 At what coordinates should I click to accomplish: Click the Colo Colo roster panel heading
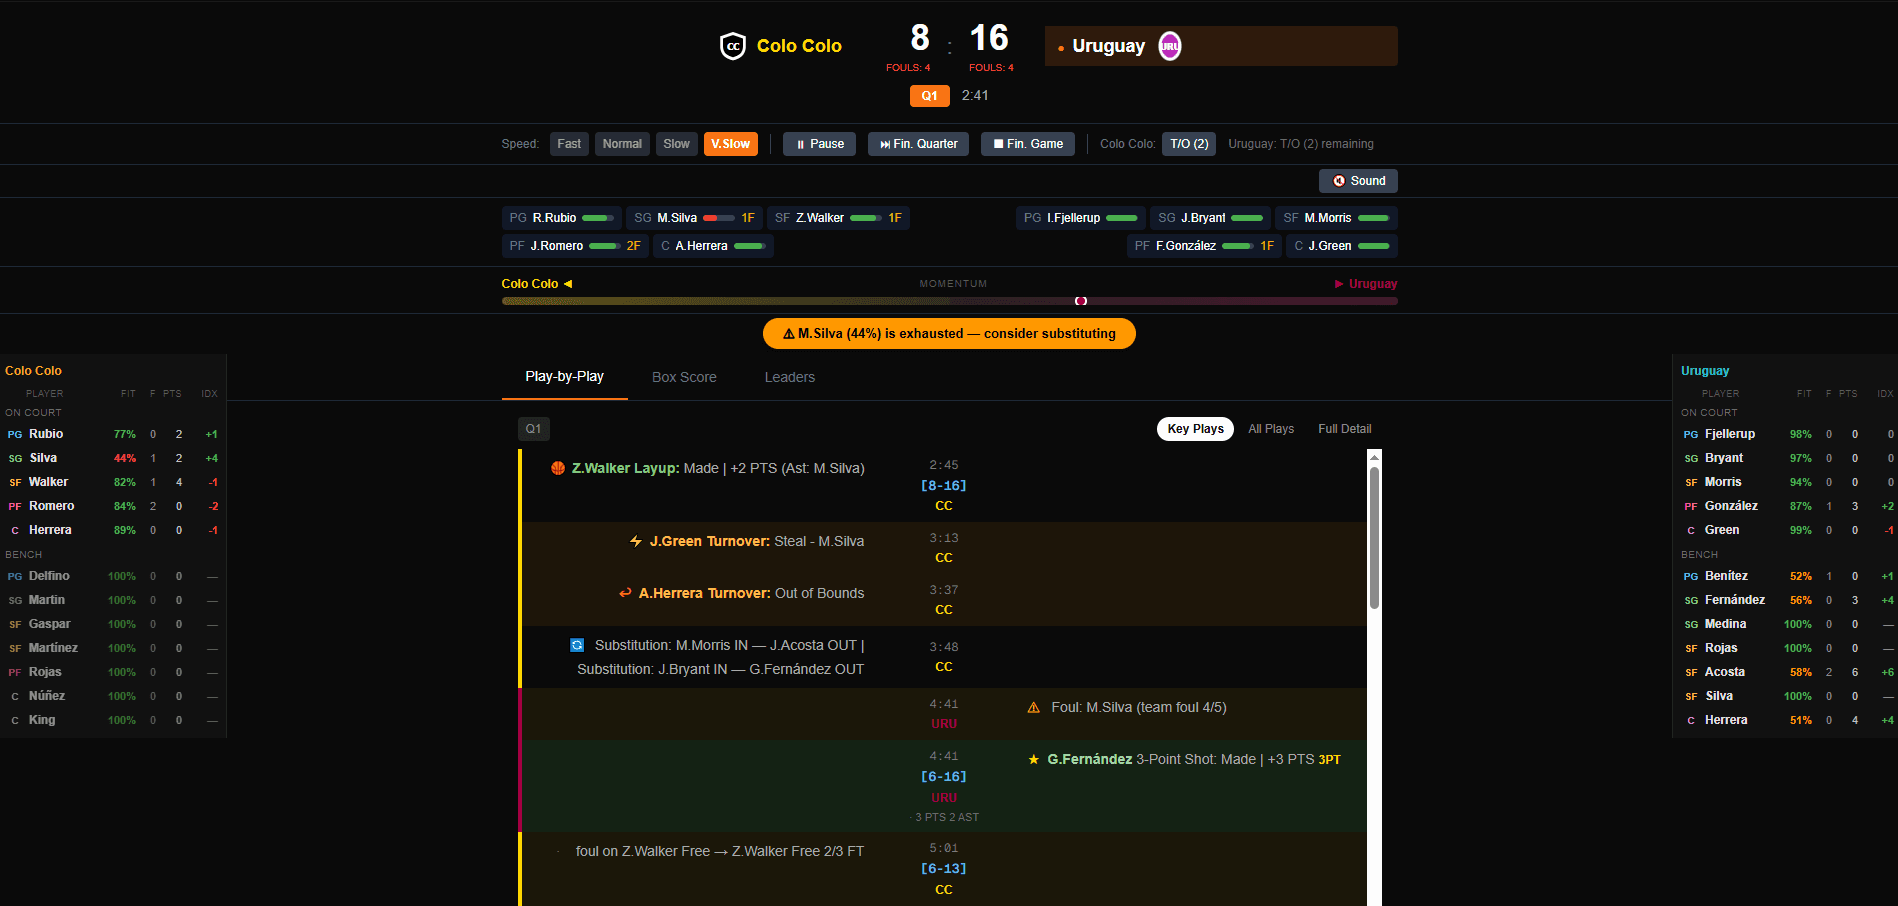coord(33,371)
